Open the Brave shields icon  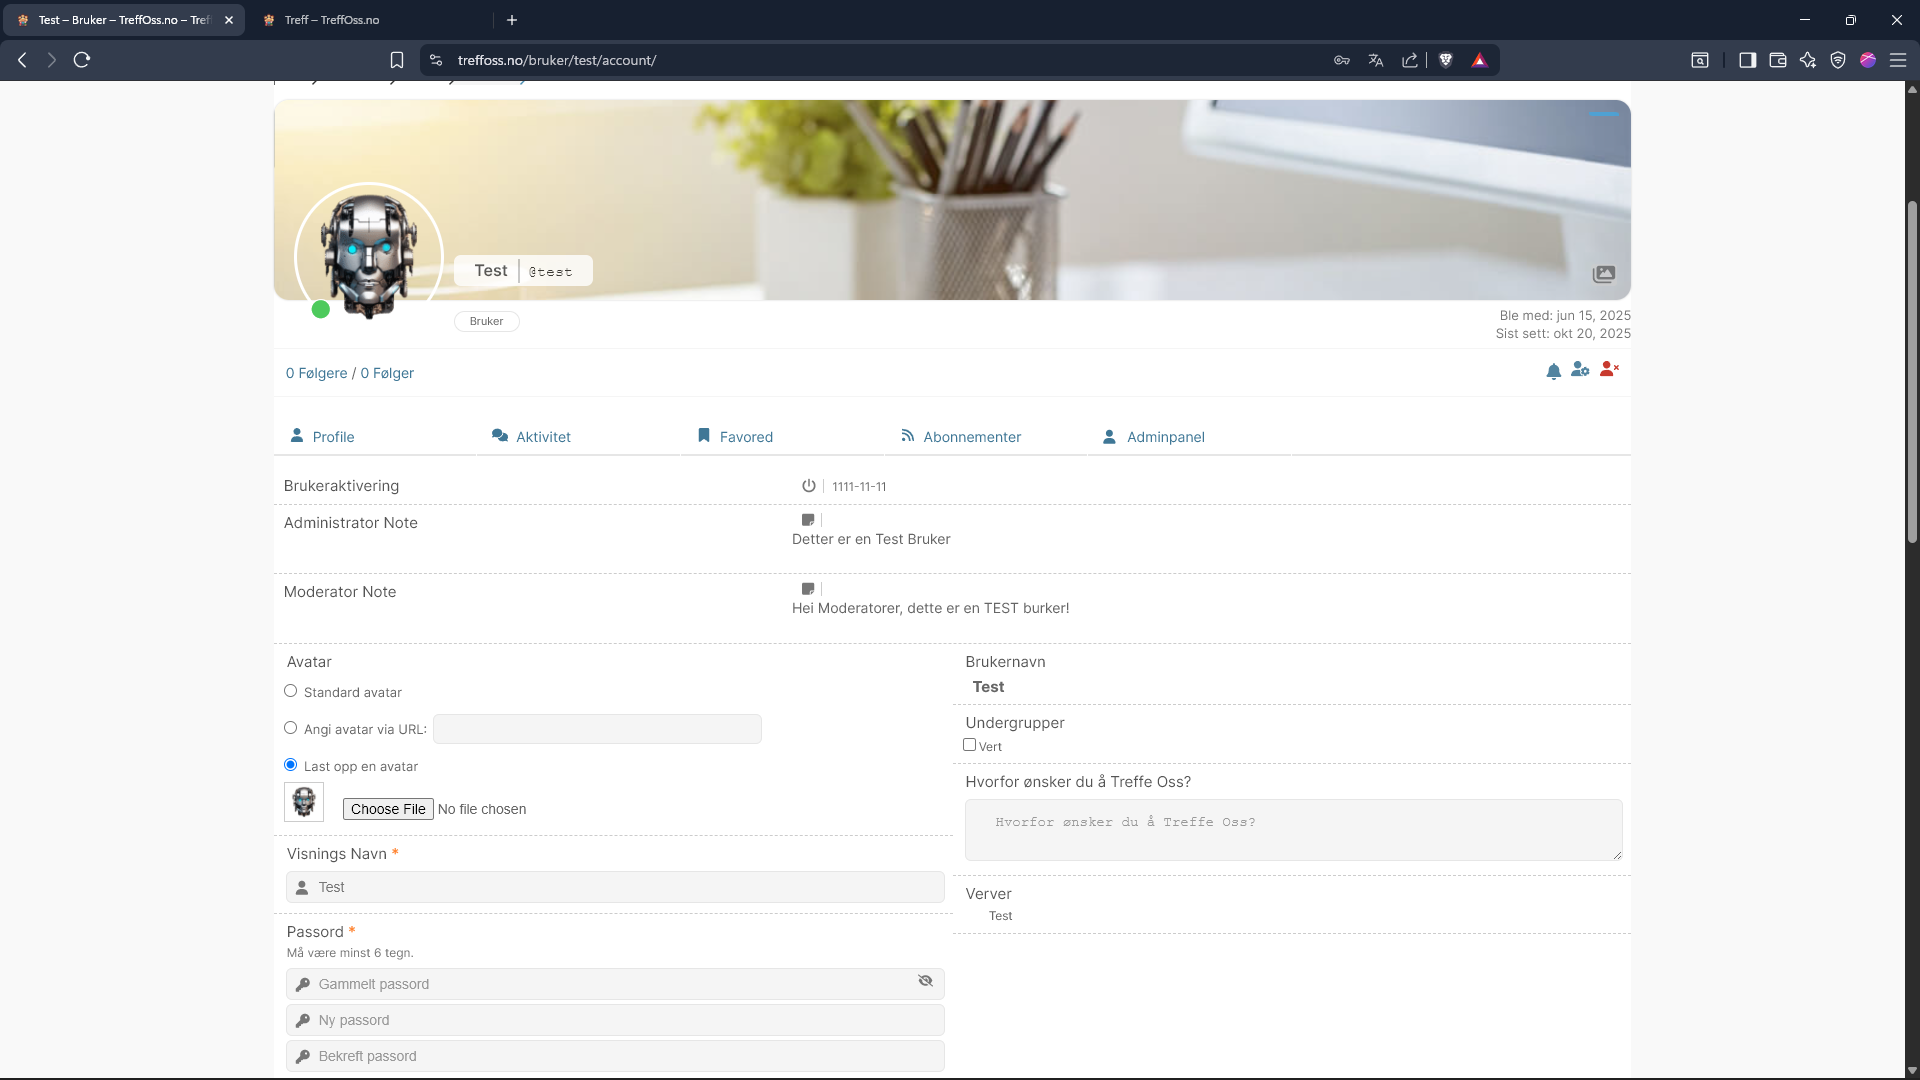click(1445, 60)
